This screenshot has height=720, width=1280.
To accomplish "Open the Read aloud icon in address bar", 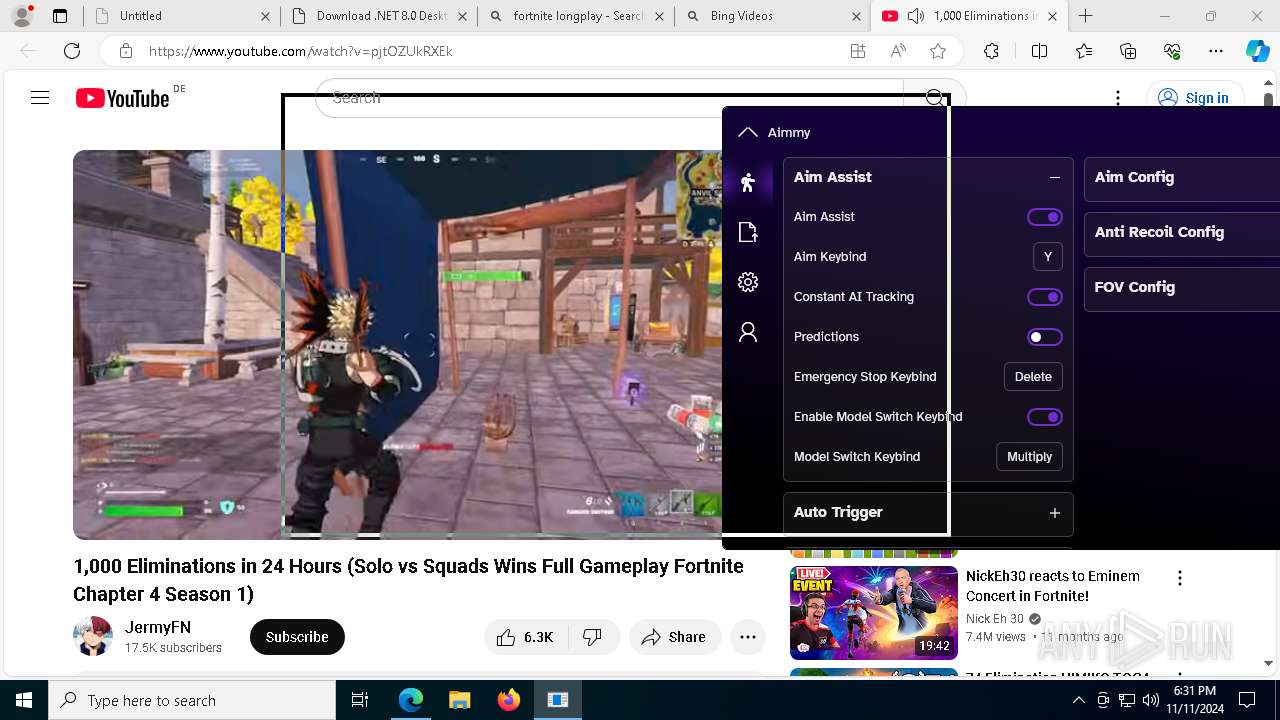I will tap(898, 51).
